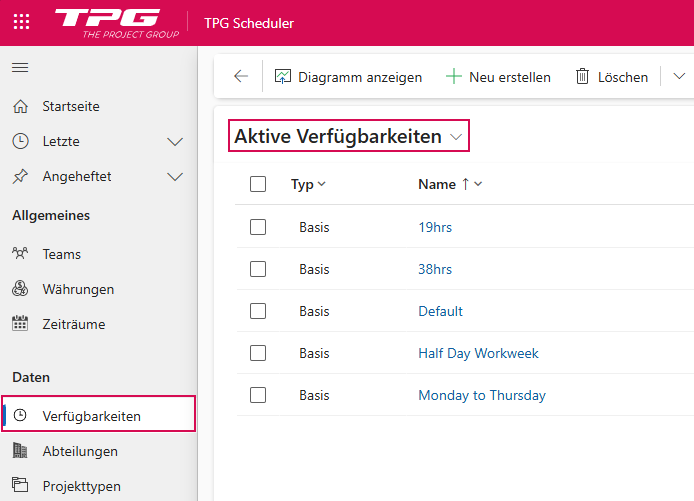This screenshot has width=694, height=501.
Task: Click the Verfügbarkeiten clock icon
Action: [20, 415]
